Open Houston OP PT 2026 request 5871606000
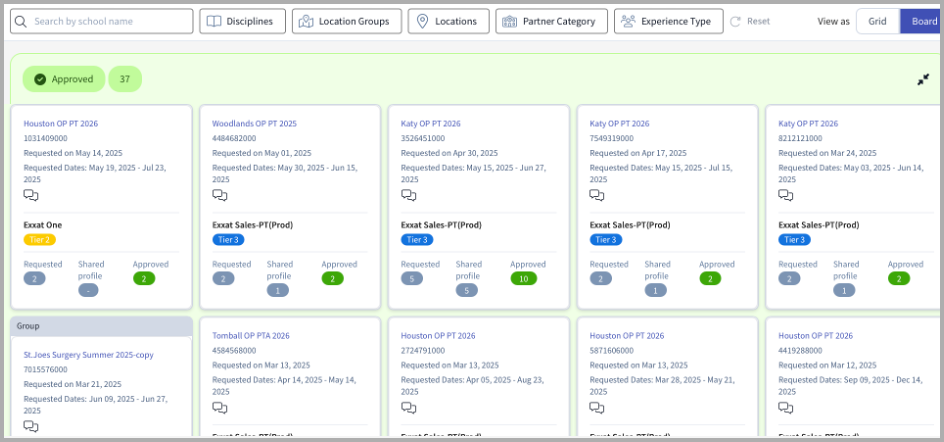This screenshot has width=944, height=442. click(x=627, y=335)
